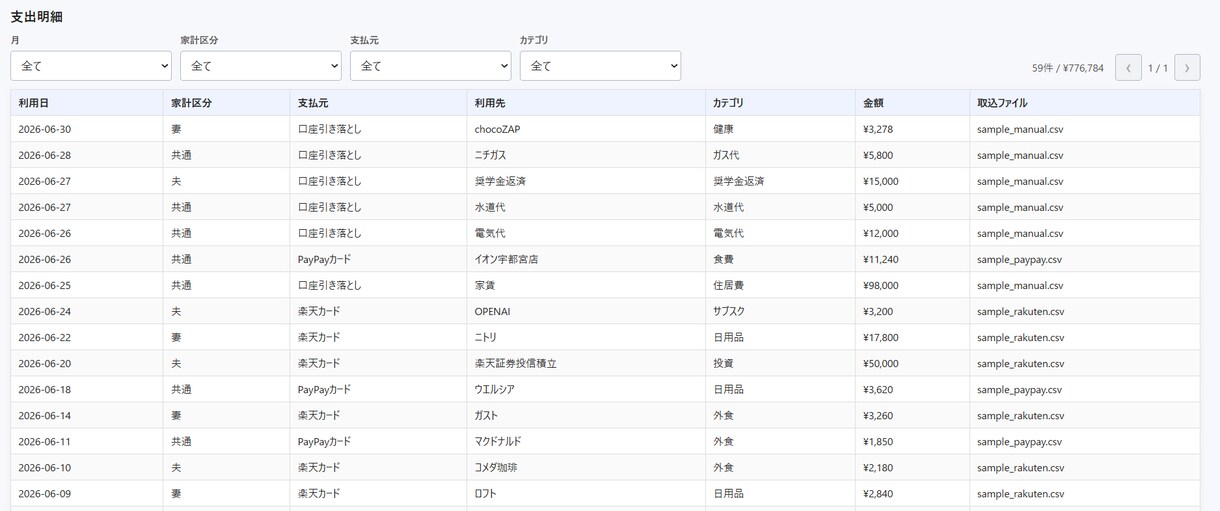The height and width of the screenshot is (511, 1220).
Task: Click the amount ¥50,000
Action: 881,363
